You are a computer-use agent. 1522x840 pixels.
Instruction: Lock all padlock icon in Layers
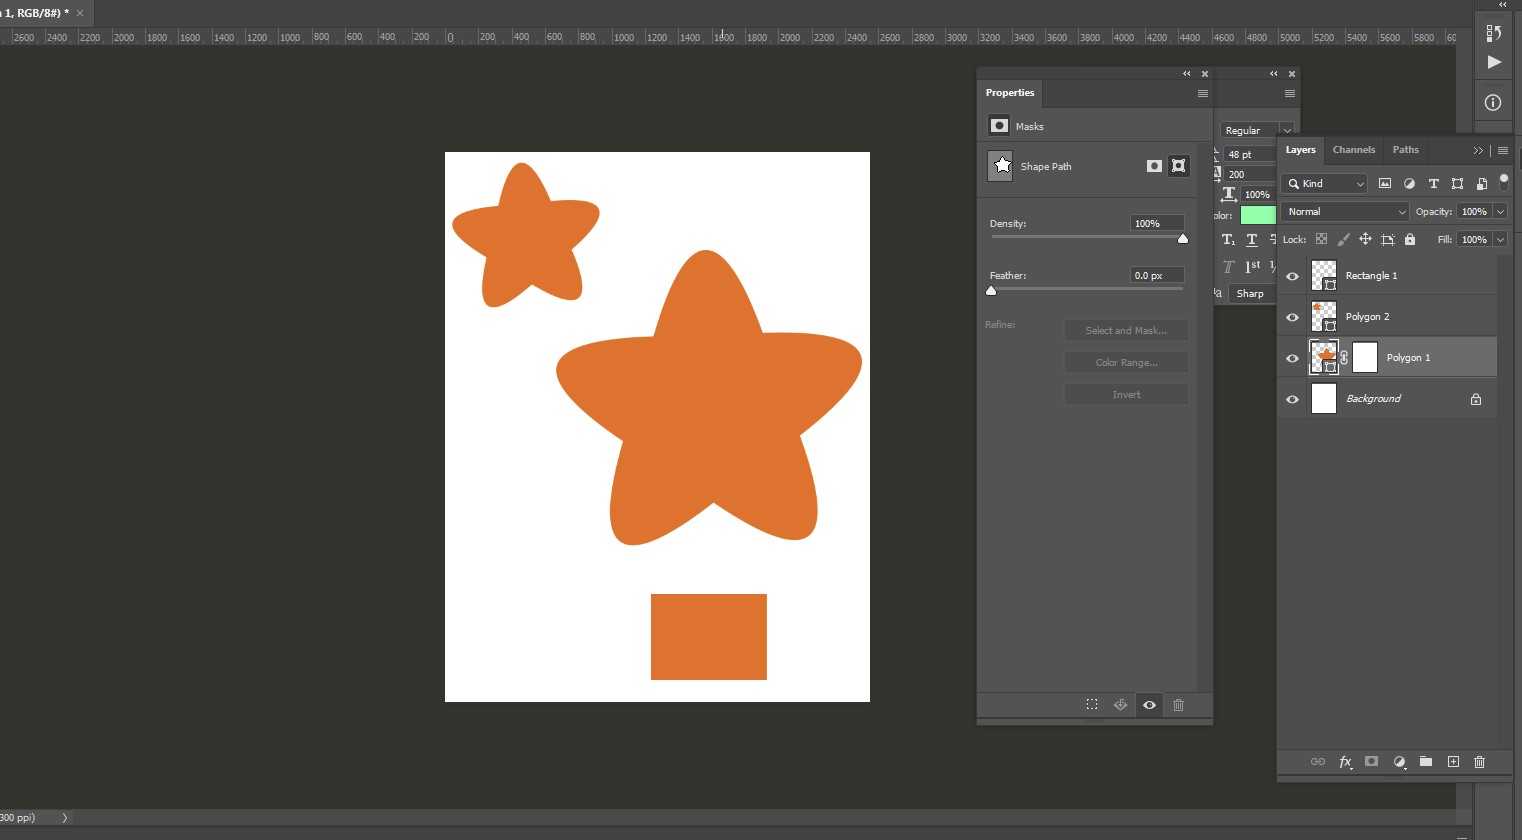point(1410,239)
